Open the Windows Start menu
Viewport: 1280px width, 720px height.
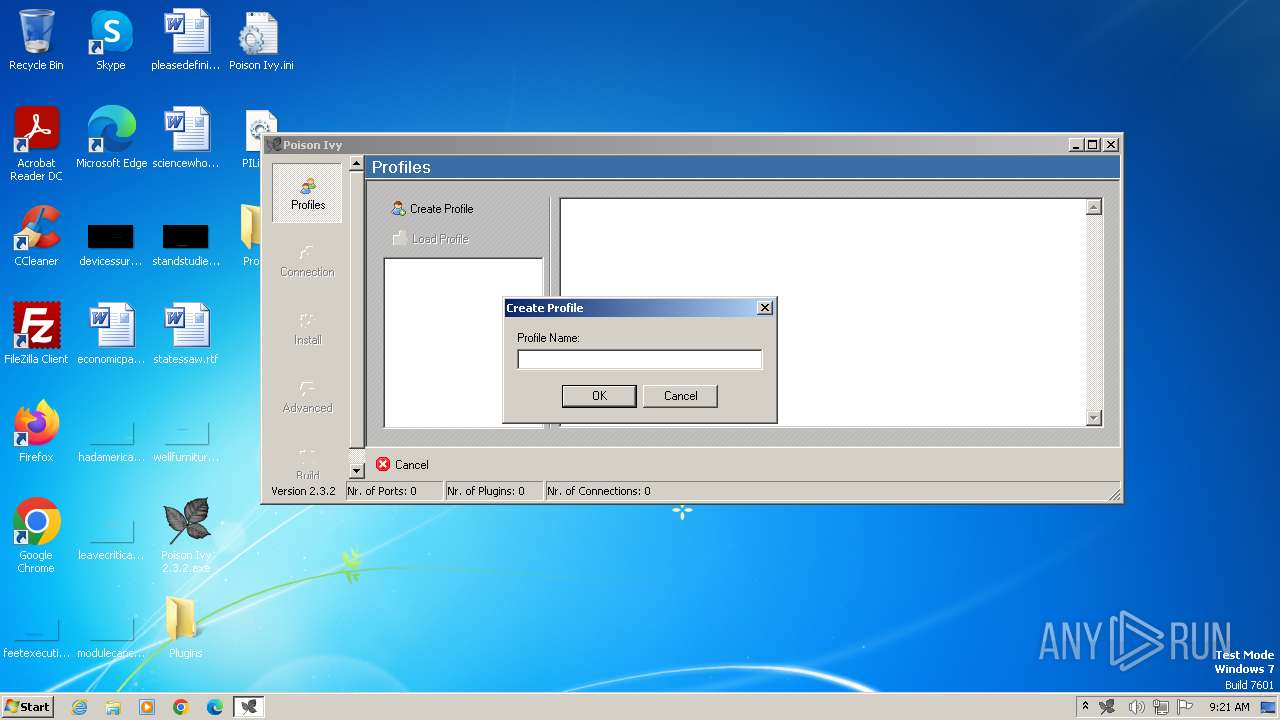click(x=27, y=706)
